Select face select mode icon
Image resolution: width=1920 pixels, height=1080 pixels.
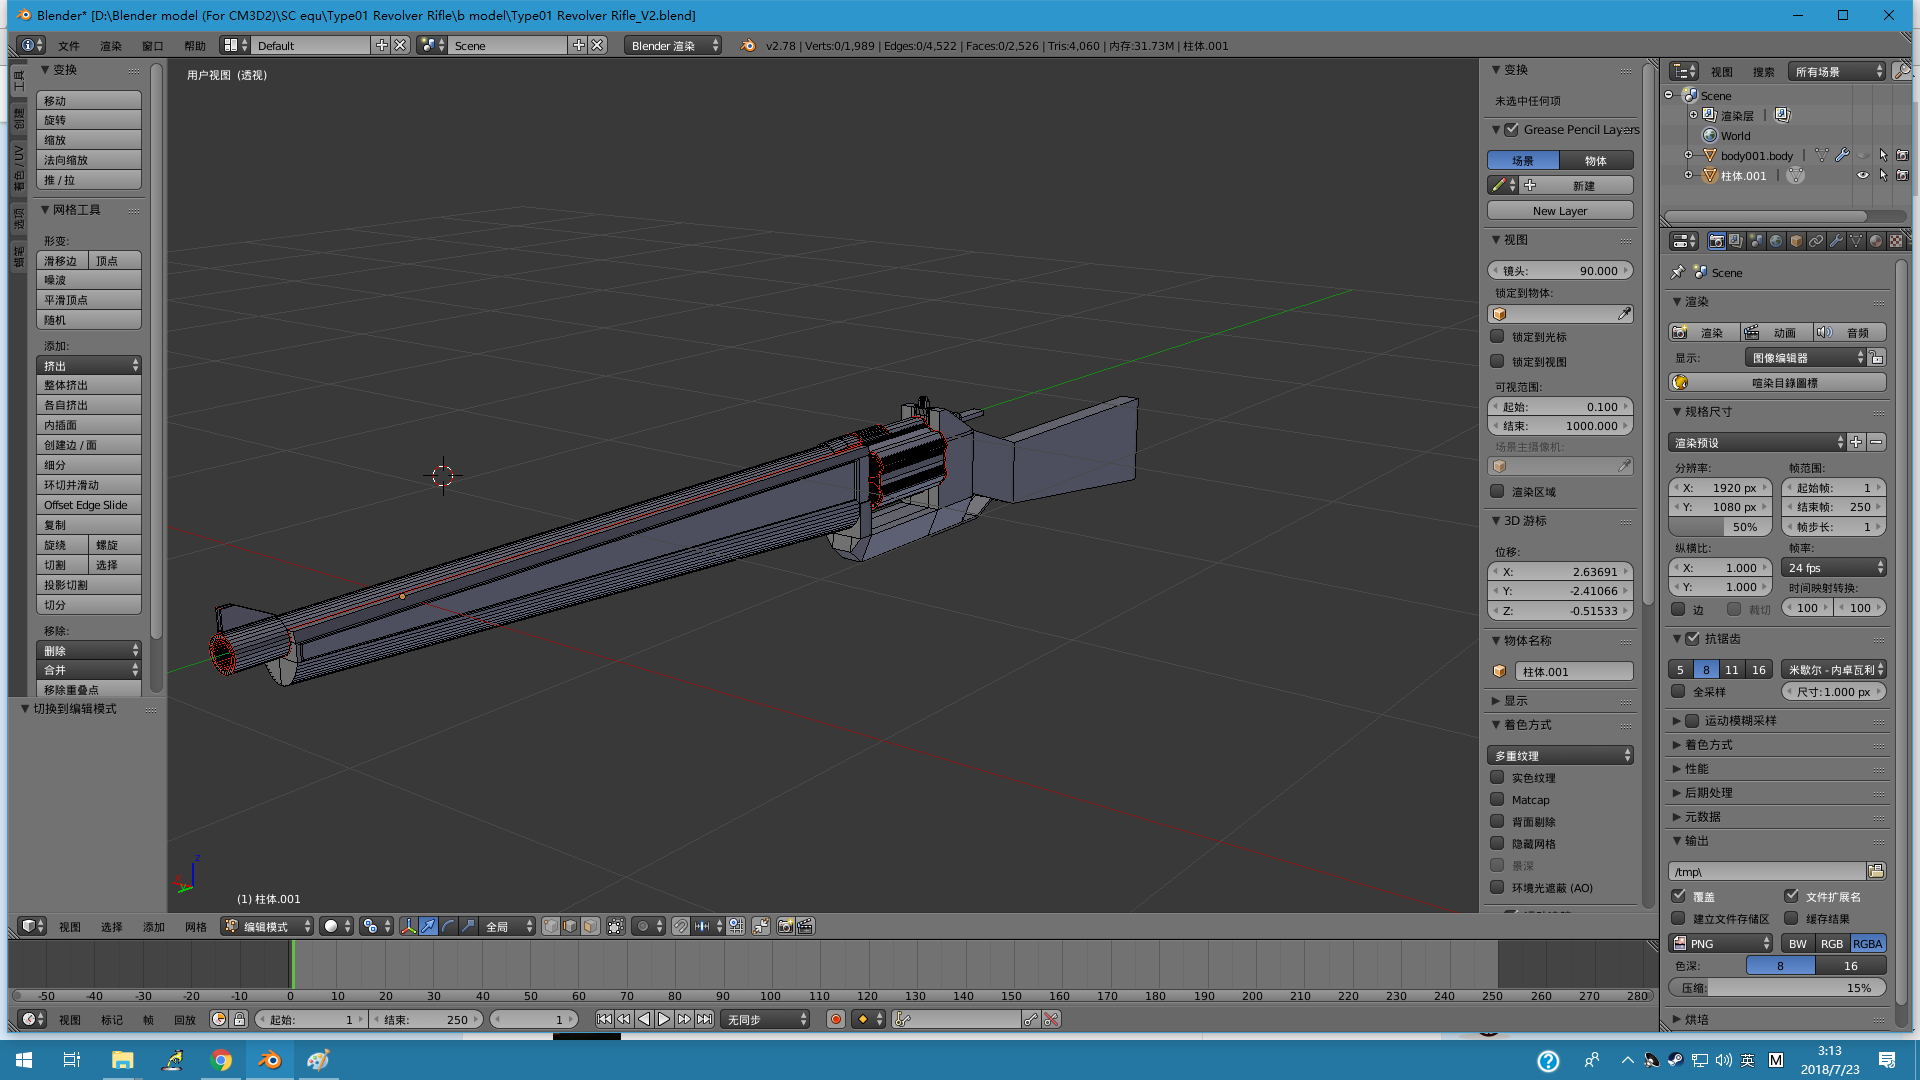590,927
